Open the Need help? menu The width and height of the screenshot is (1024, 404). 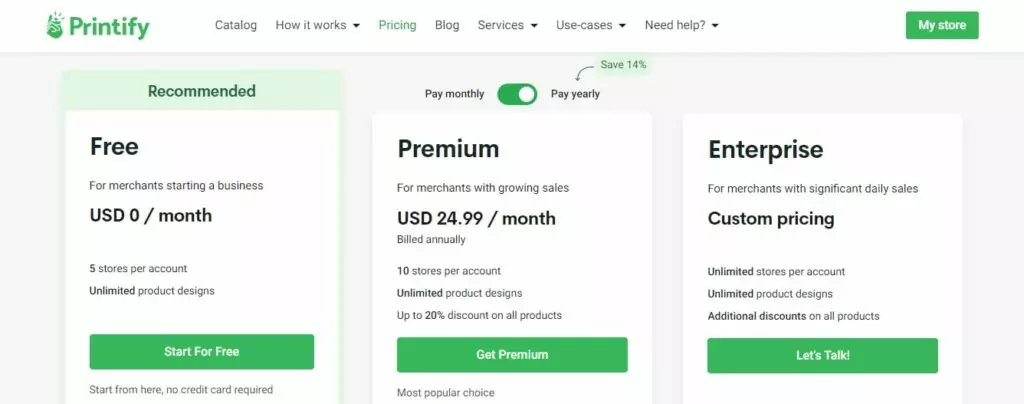pyautogui.click(x=681, y=25)
